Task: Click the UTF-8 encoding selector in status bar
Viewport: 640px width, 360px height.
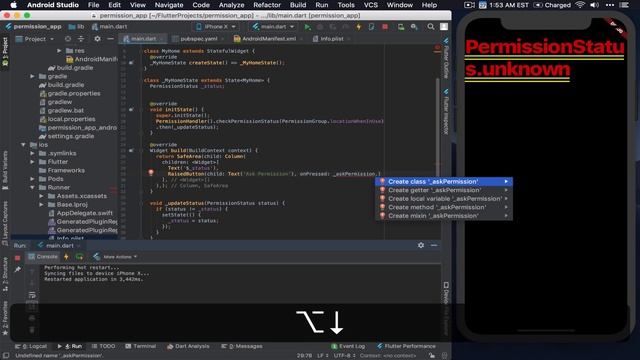Action: coord(344,356)
